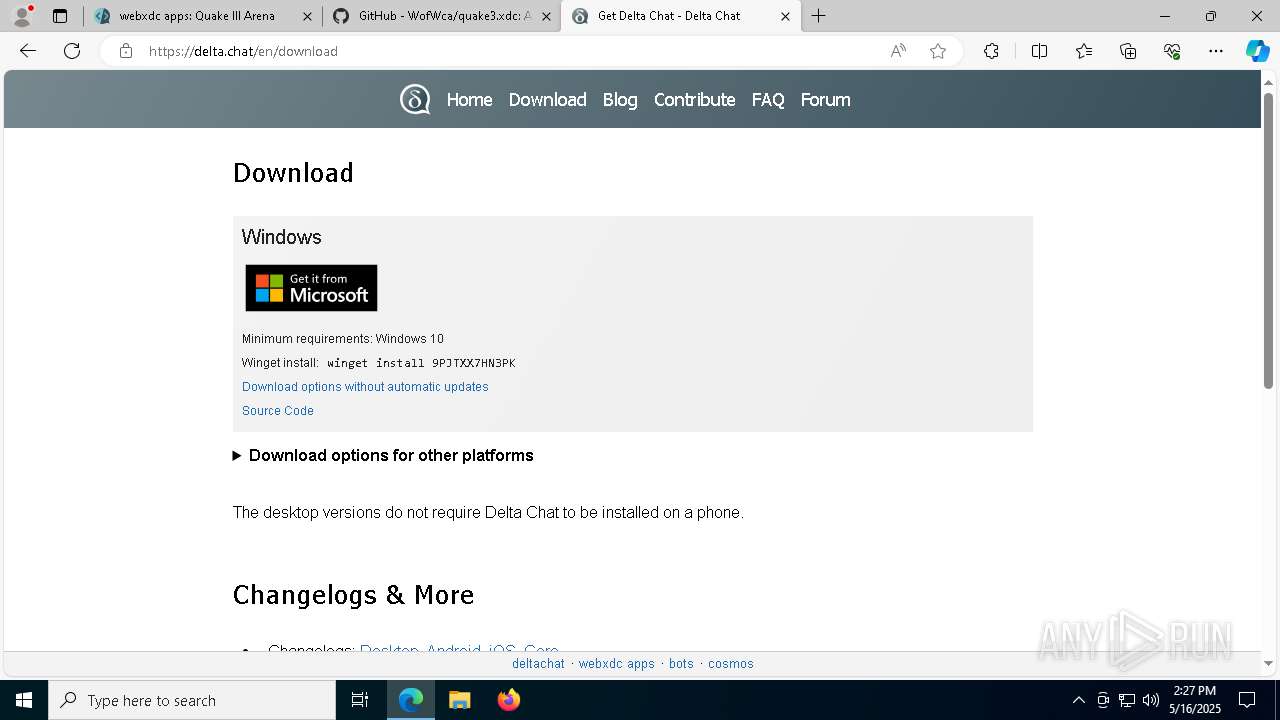Click Microsoft Edge taskbar icon
1280x720 pixels.
tap(411, 700)
